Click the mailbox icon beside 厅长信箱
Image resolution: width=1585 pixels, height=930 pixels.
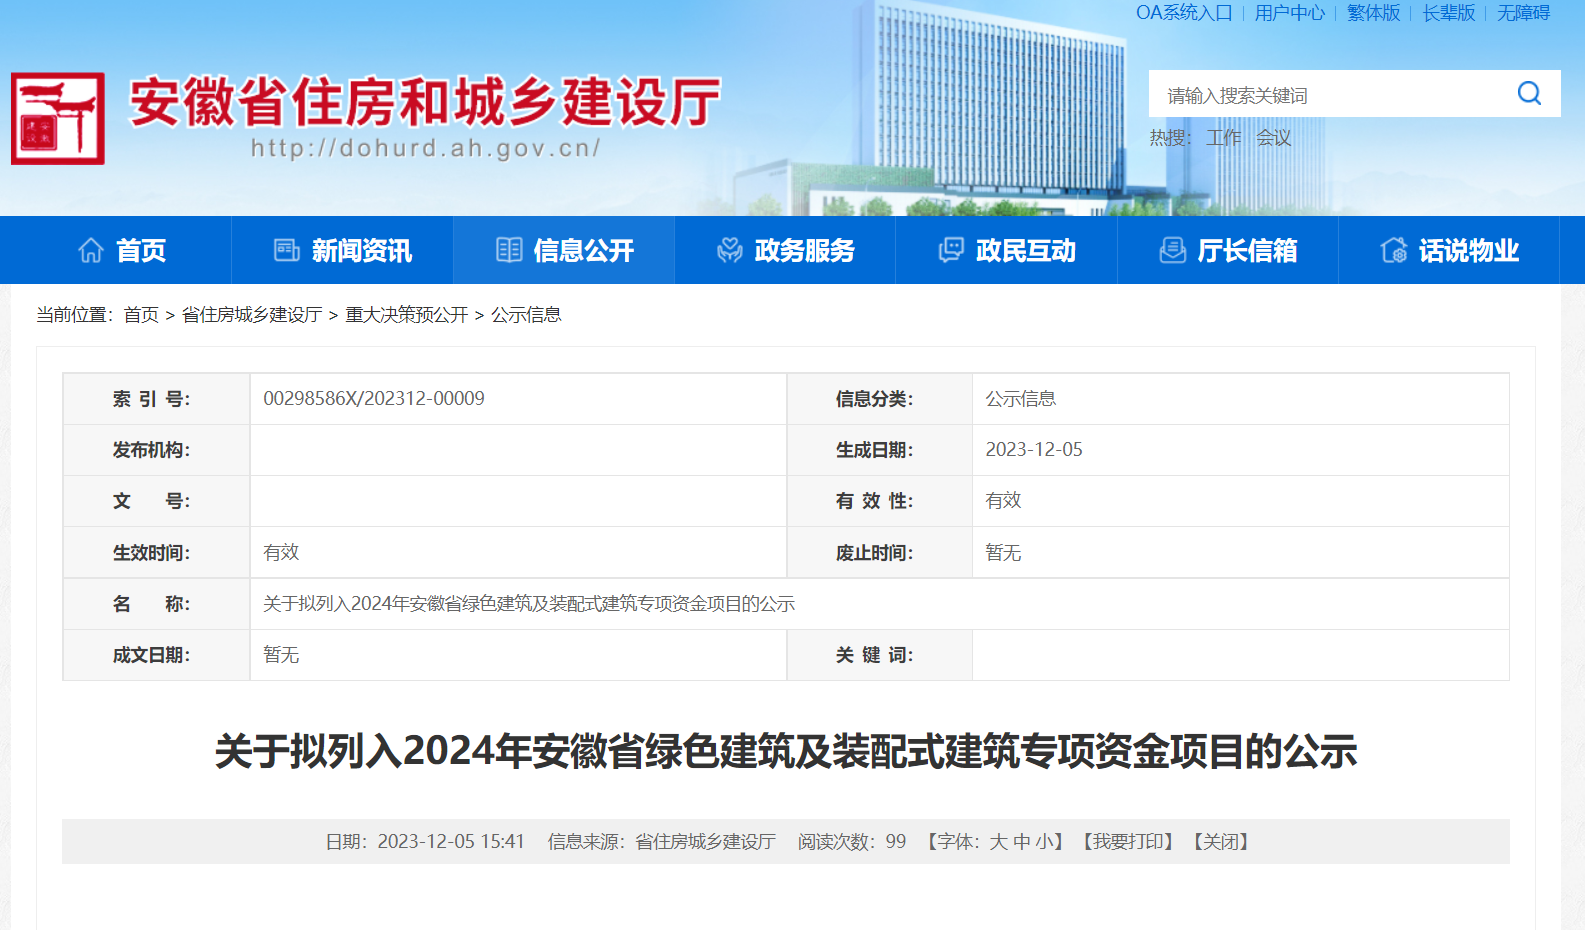[1172, 250]
